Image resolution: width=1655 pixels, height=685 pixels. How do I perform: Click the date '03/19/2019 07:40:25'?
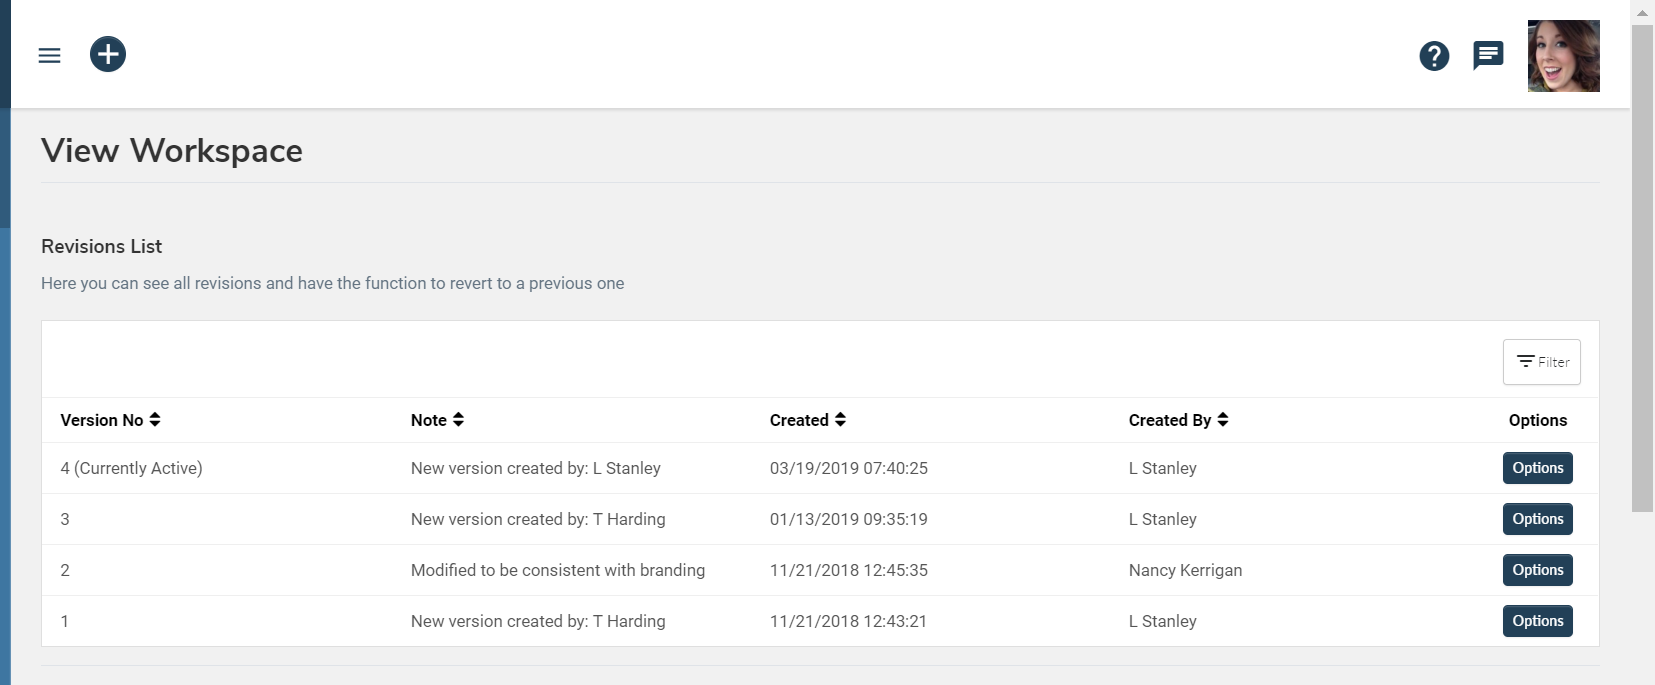(849, 468)
